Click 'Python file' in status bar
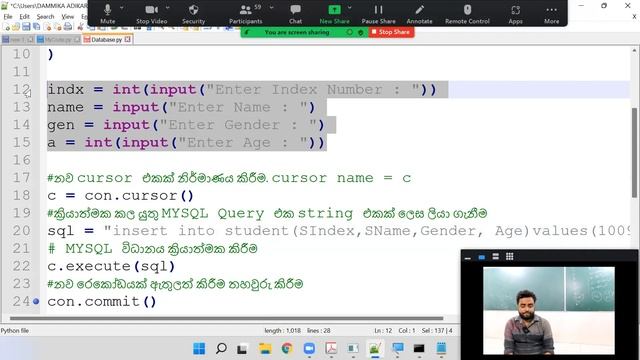 15,331
